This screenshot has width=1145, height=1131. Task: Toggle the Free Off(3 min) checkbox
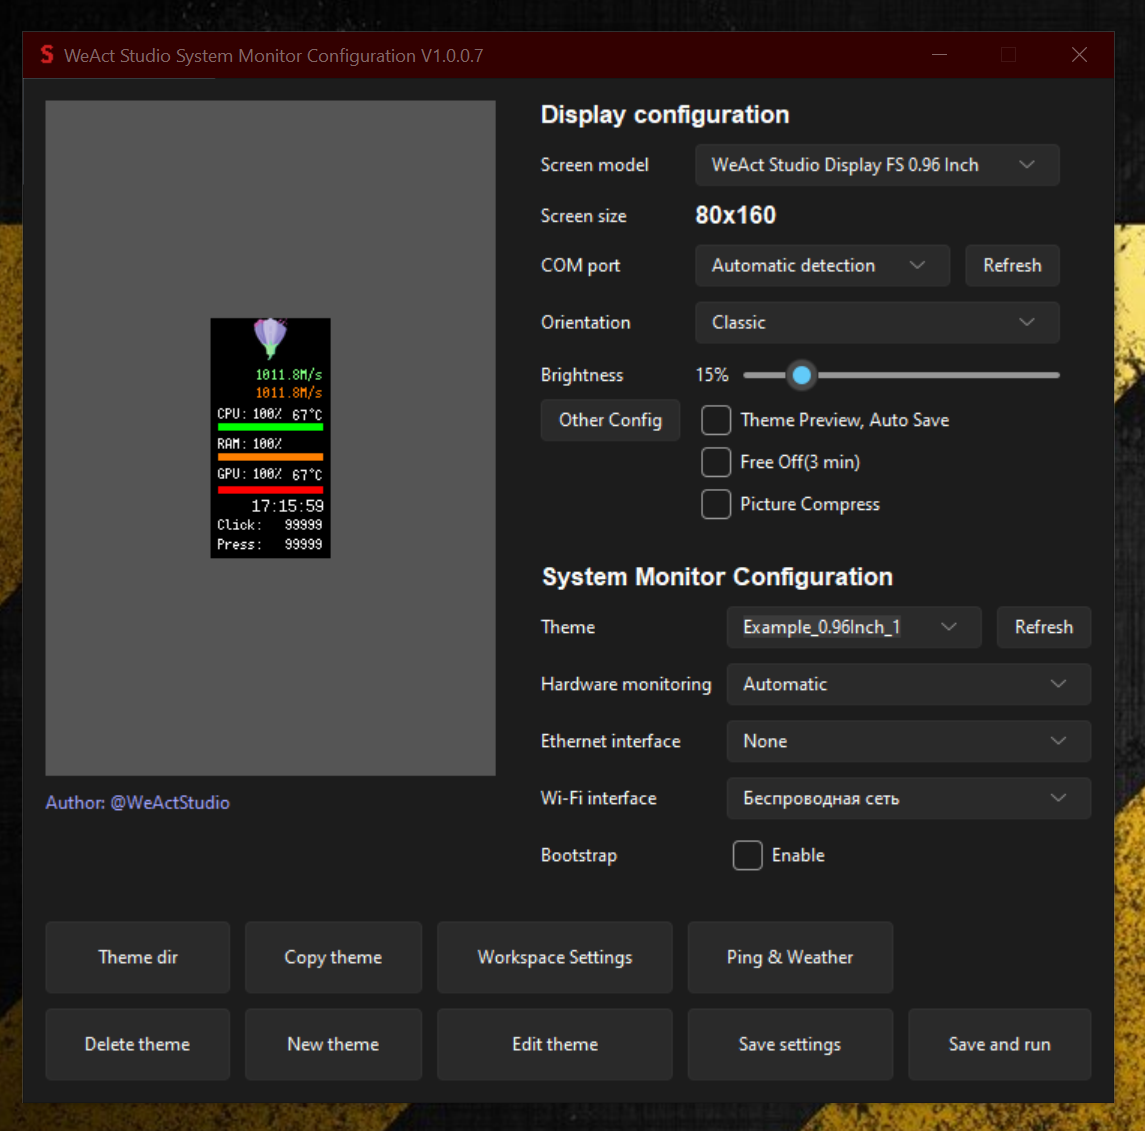(716, 462)
